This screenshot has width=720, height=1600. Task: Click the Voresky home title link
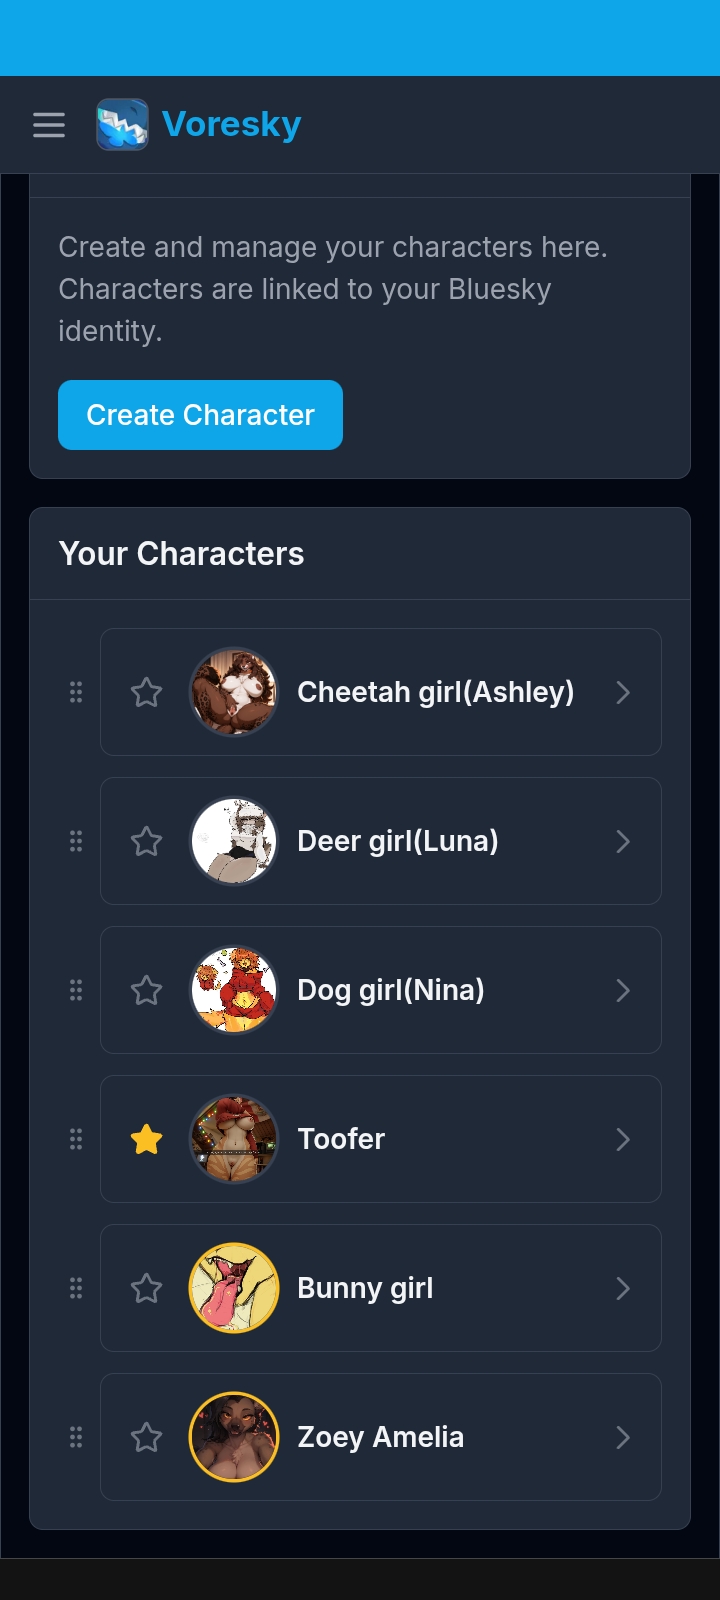pyautogui.click(x=231, y=125)
